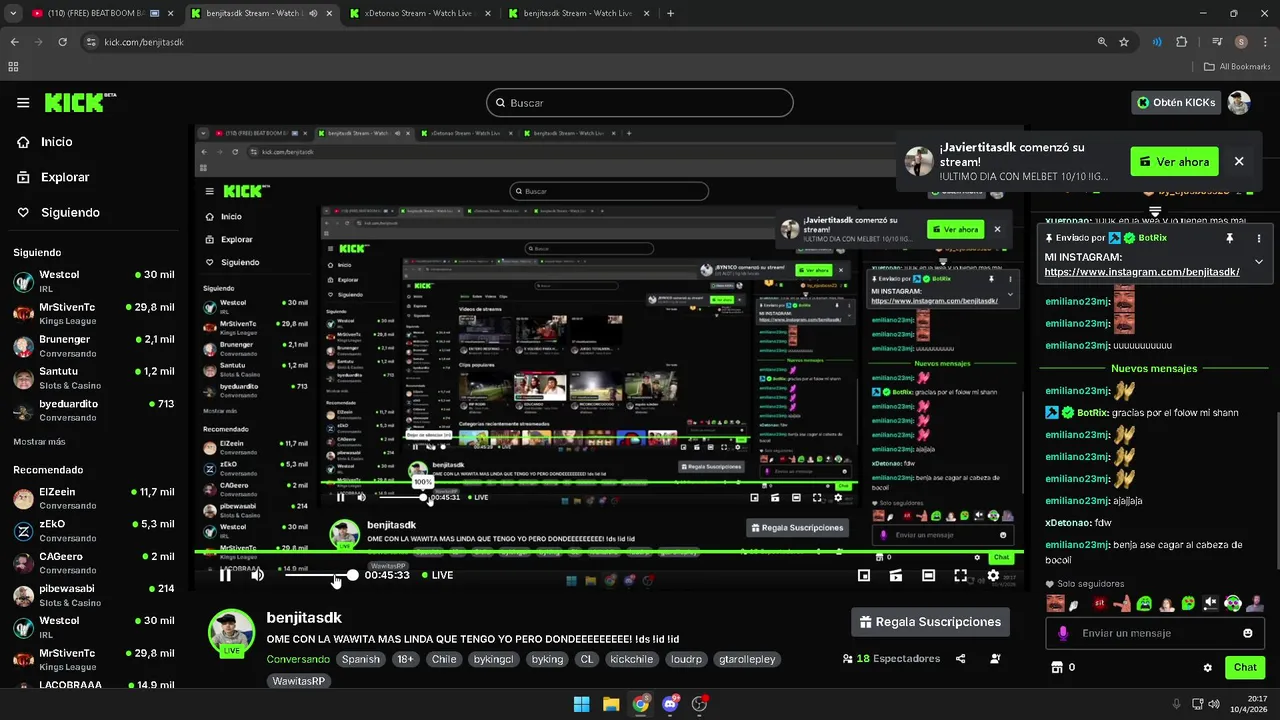Click the share stream icon

pos(960,659)
